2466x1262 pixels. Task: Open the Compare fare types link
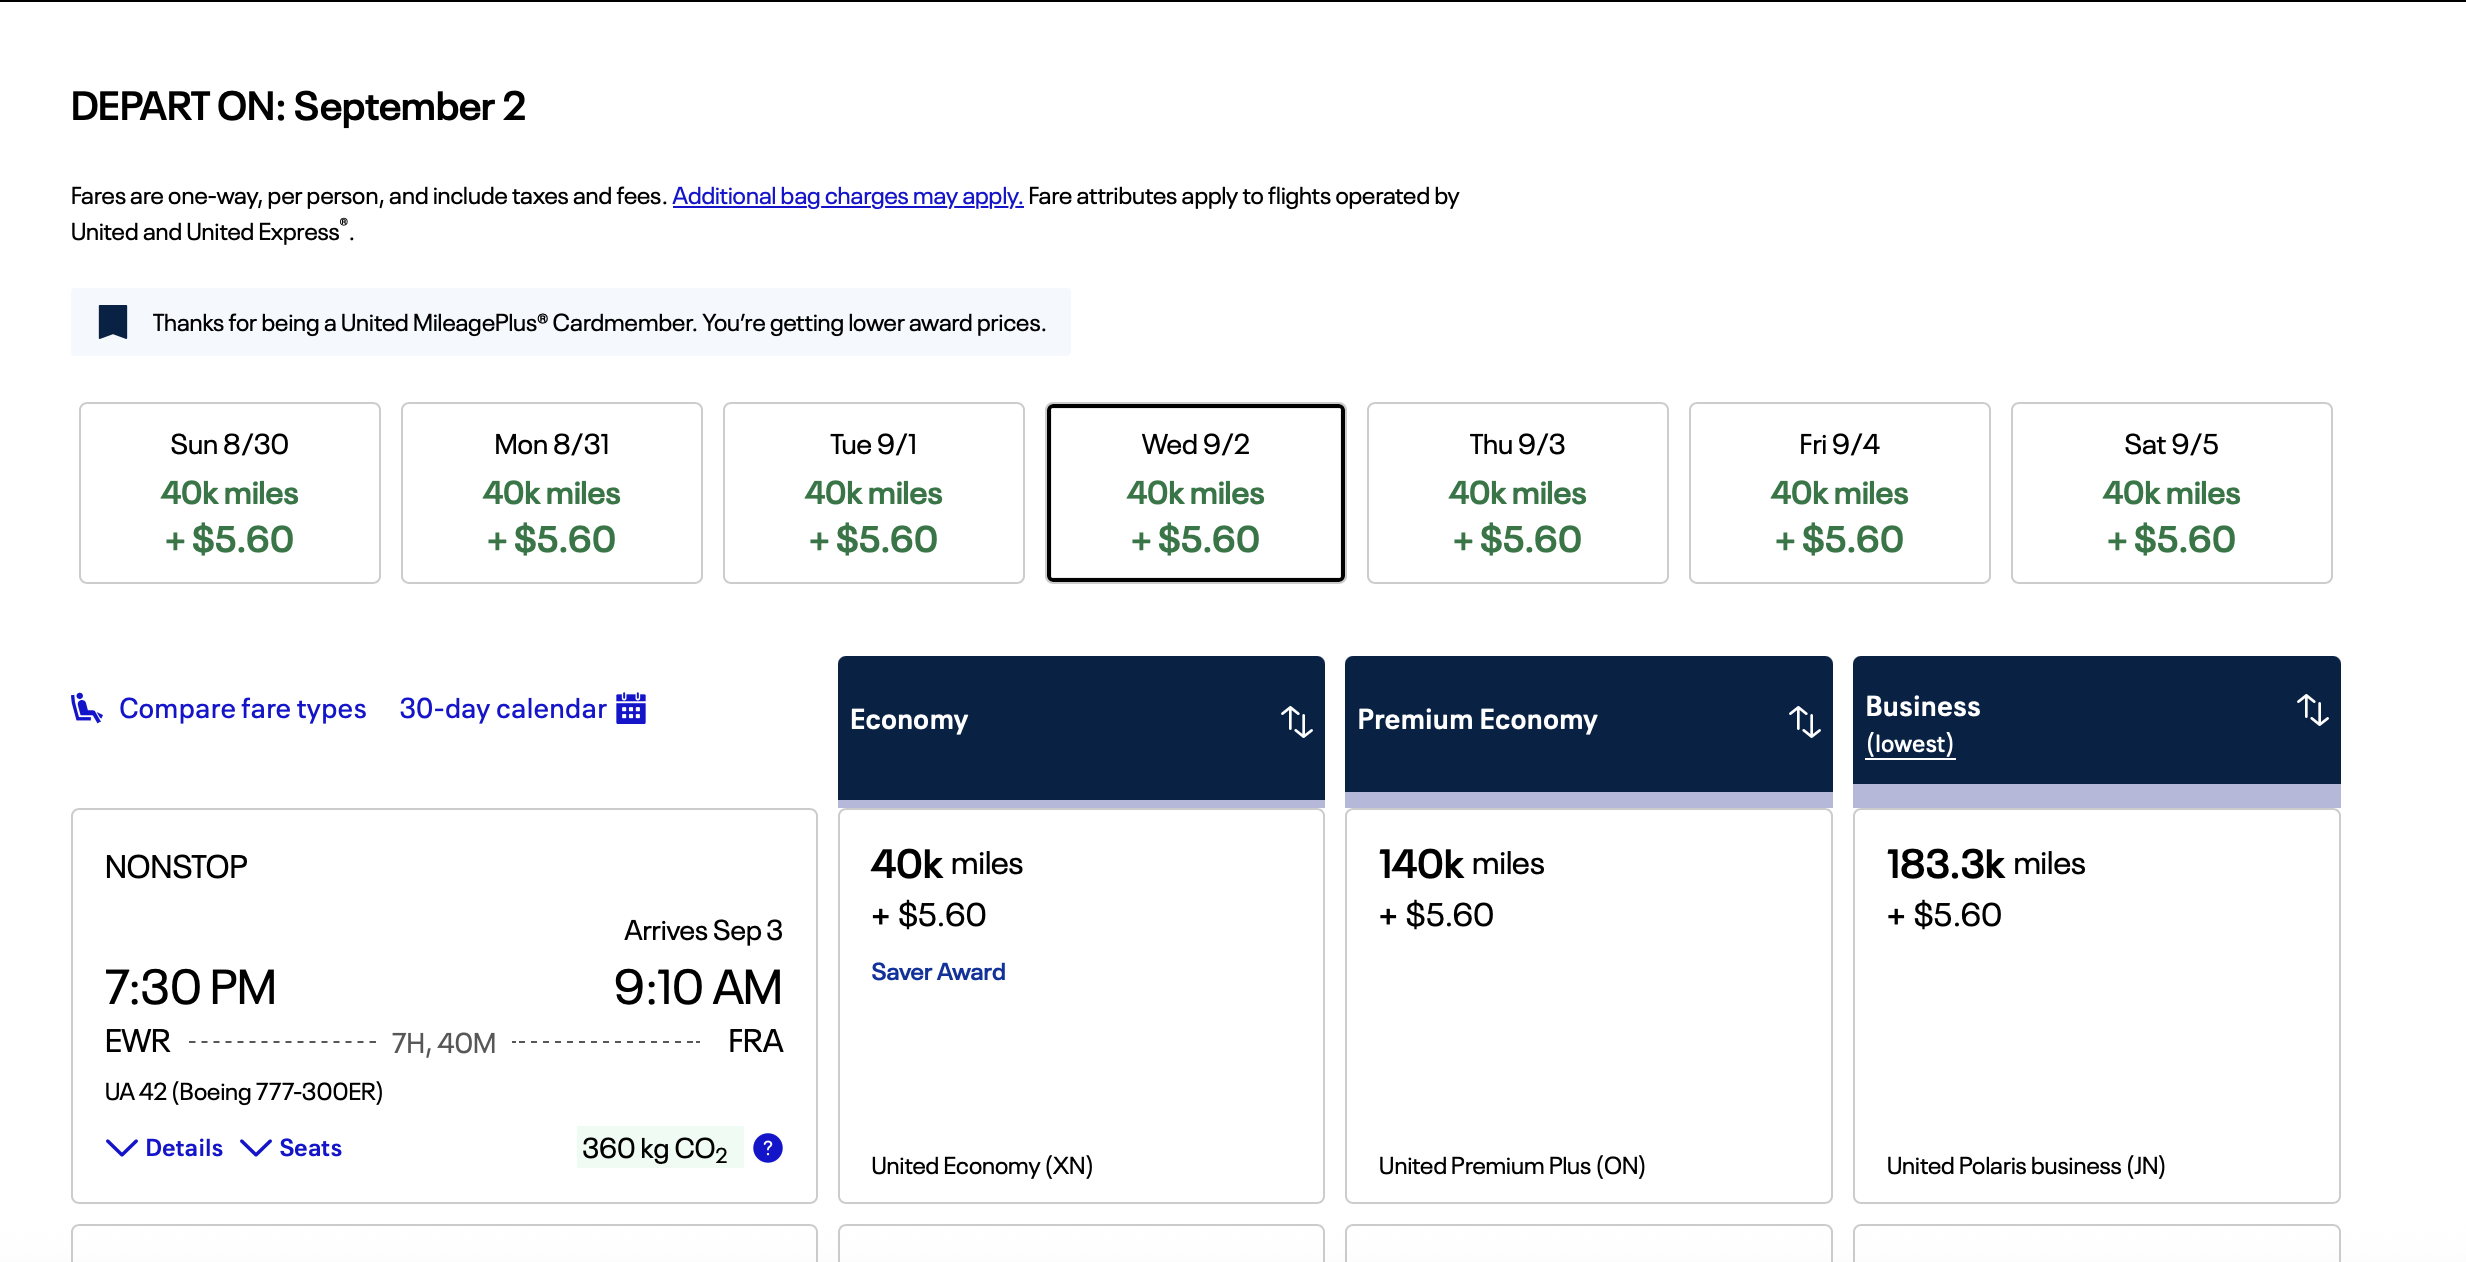pos(242,708)
